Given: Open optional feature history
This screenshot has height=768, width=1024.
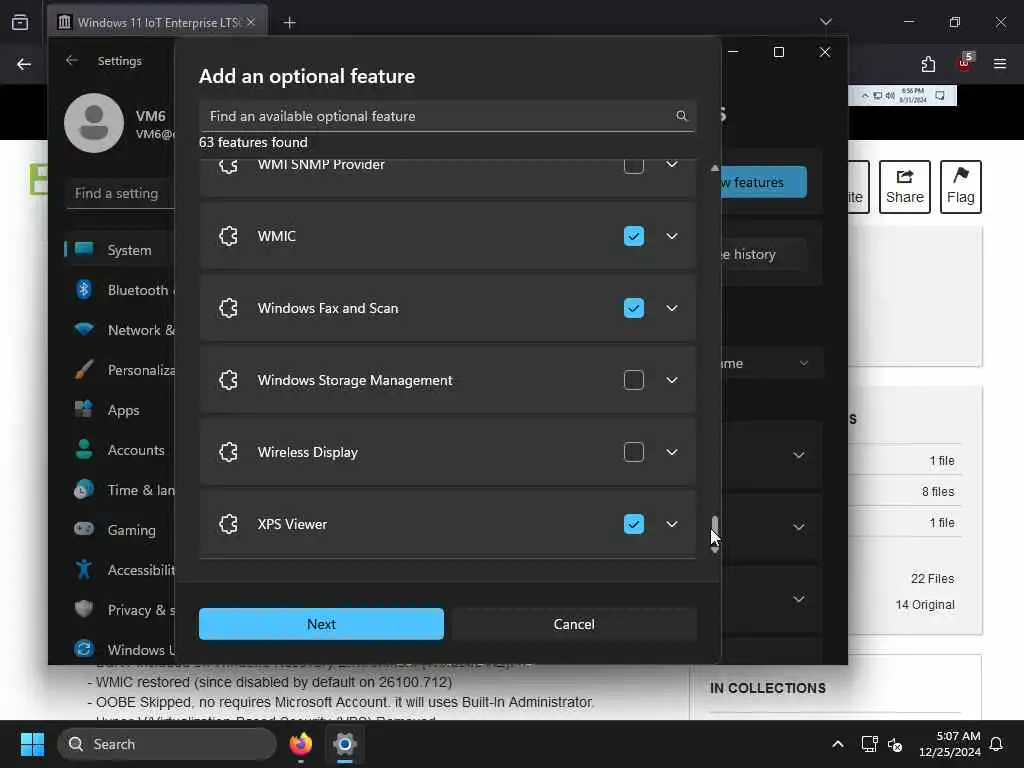Looking at the screenshot, I should [763, 254].
